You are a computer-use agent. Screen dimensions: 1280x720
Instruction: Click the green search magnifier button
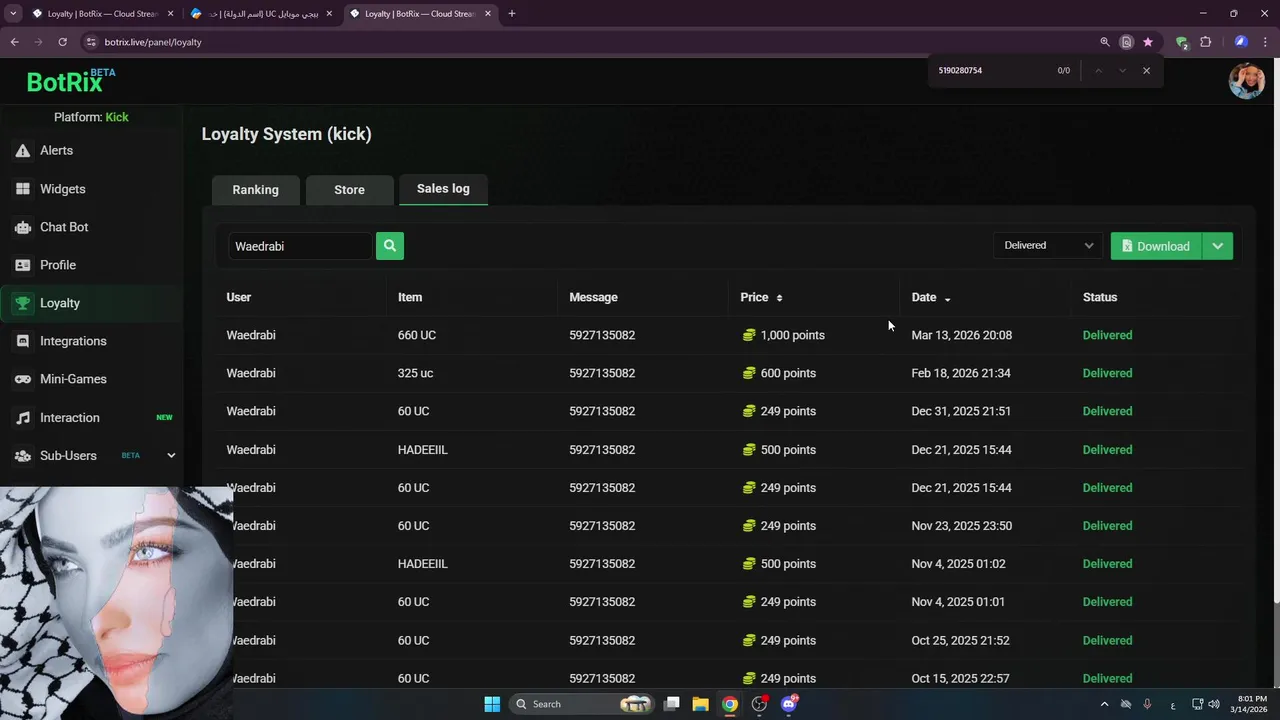tap(390, 246)
